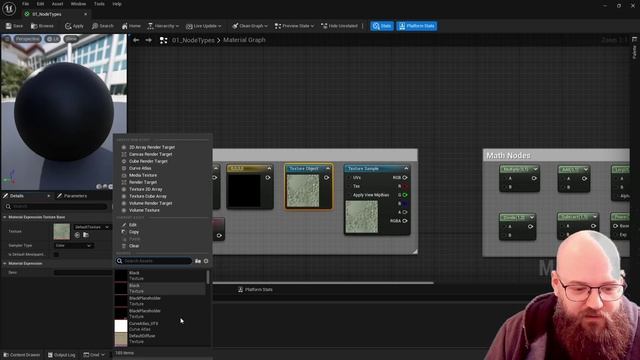The width and height of the screenshot is (640, 360).
Task: Click the Texture Sample RGBA output pin
Action: pyautogui.click(x=405, y=221)
